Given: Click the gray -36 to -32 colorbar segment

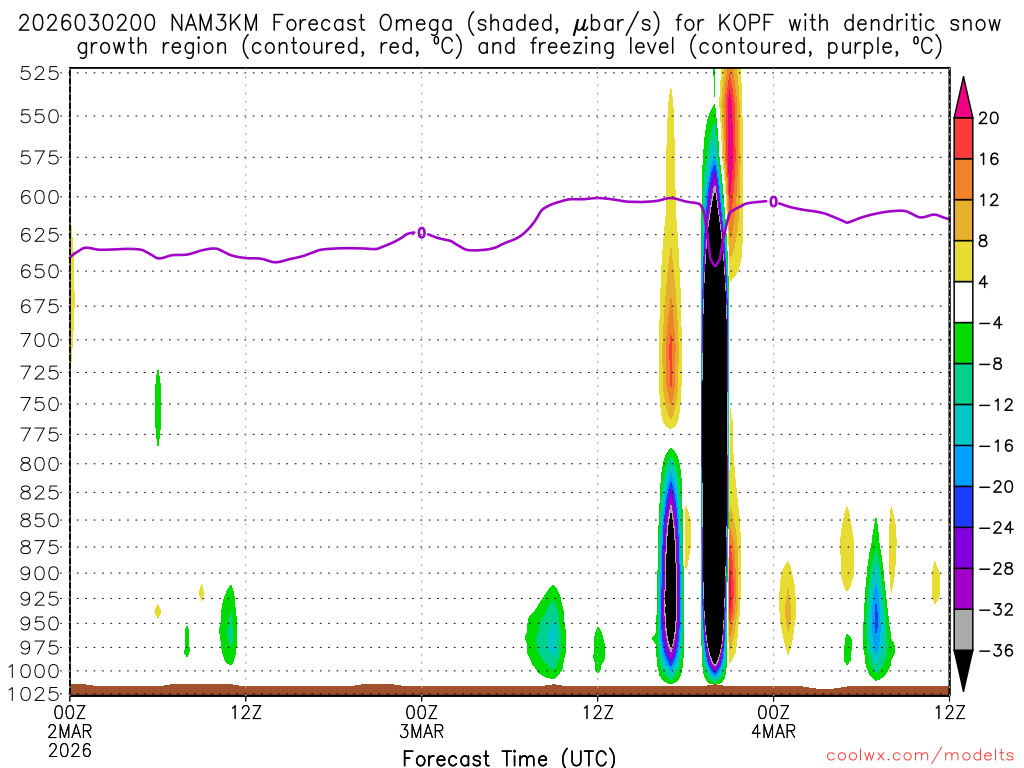Looking at the screenshot, I should tap(963, 630).
